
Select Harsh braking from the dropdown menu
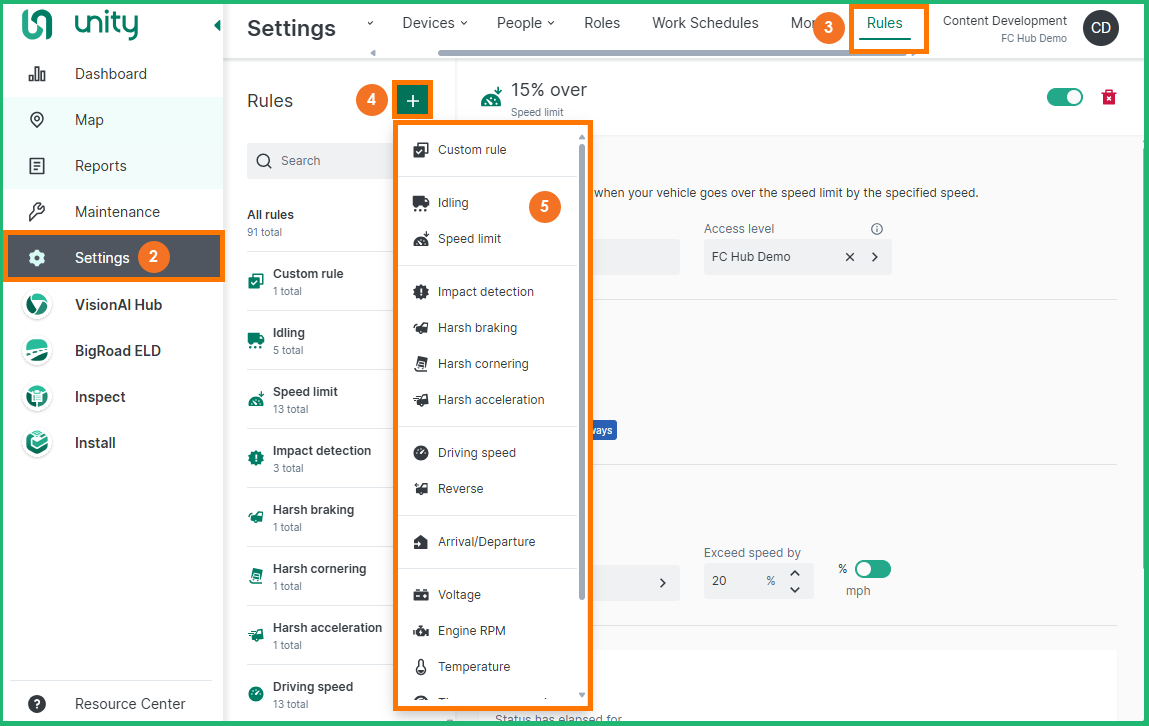coord(477,328)
